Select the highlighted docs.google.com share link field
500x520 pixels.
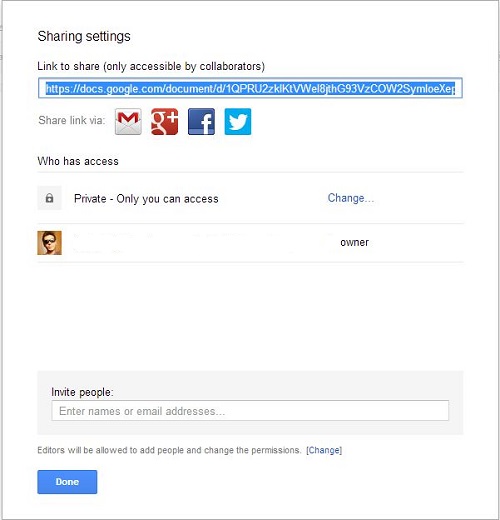click(250, 88)
